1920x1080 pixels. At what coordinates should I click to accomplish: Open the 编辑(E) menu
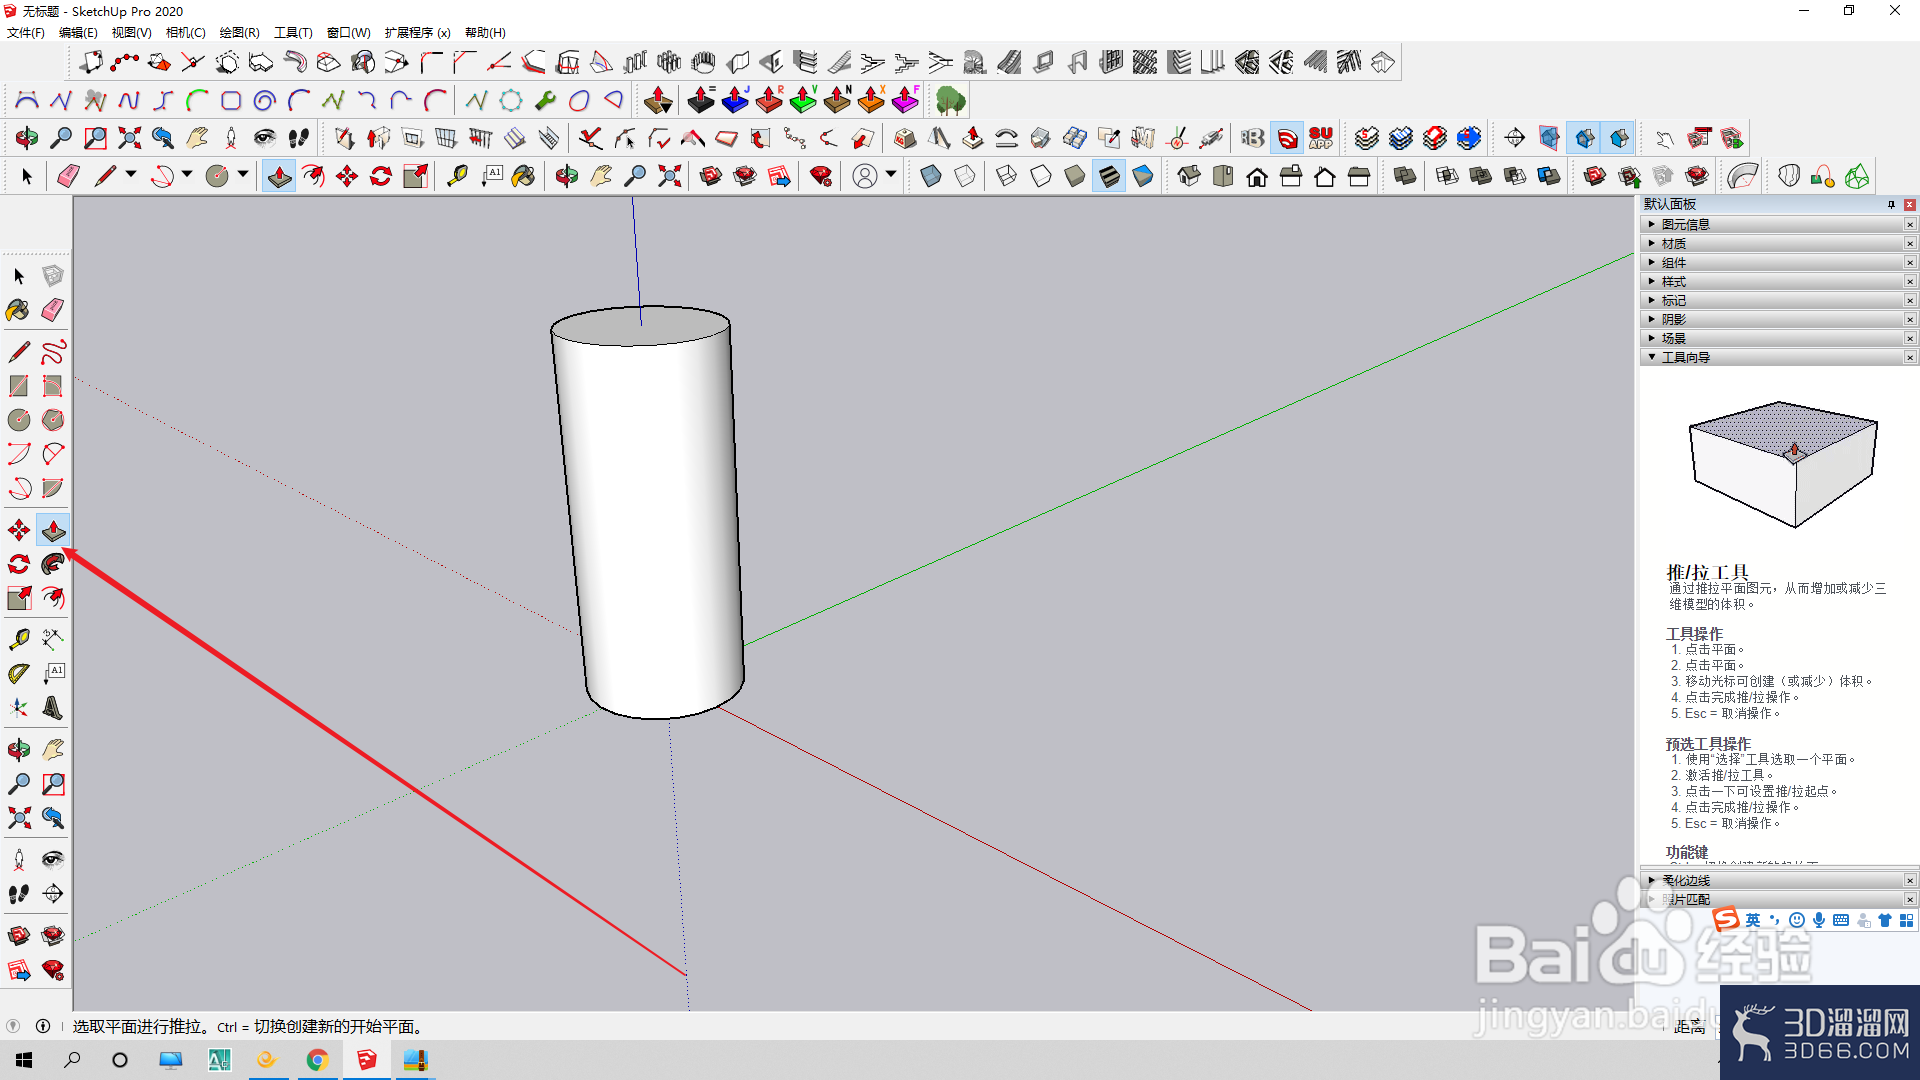pos(78,33)
